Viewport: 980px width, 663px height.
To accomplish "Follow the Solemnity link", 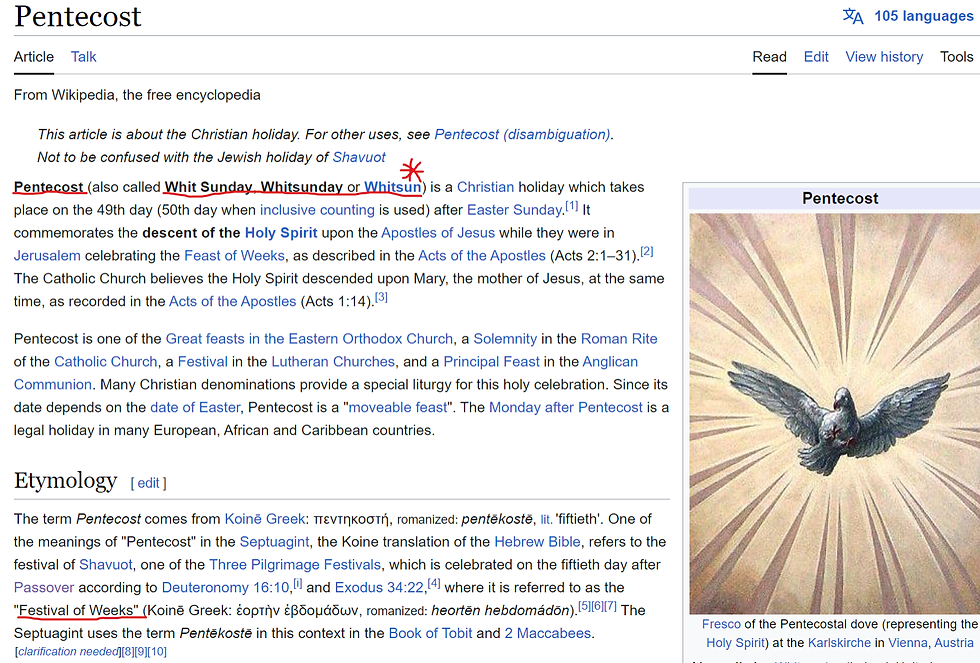I will click(504, 339).
